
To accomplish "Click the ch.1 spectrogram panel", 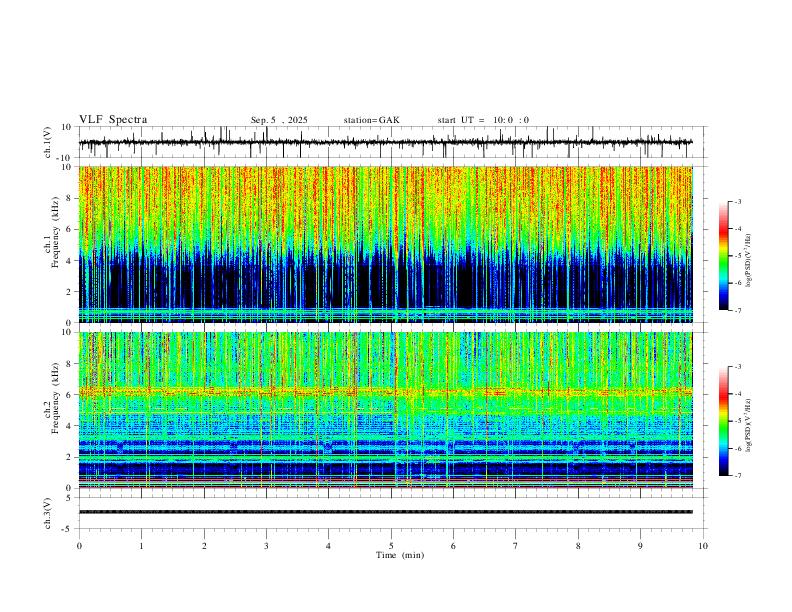I will [386, 244].
